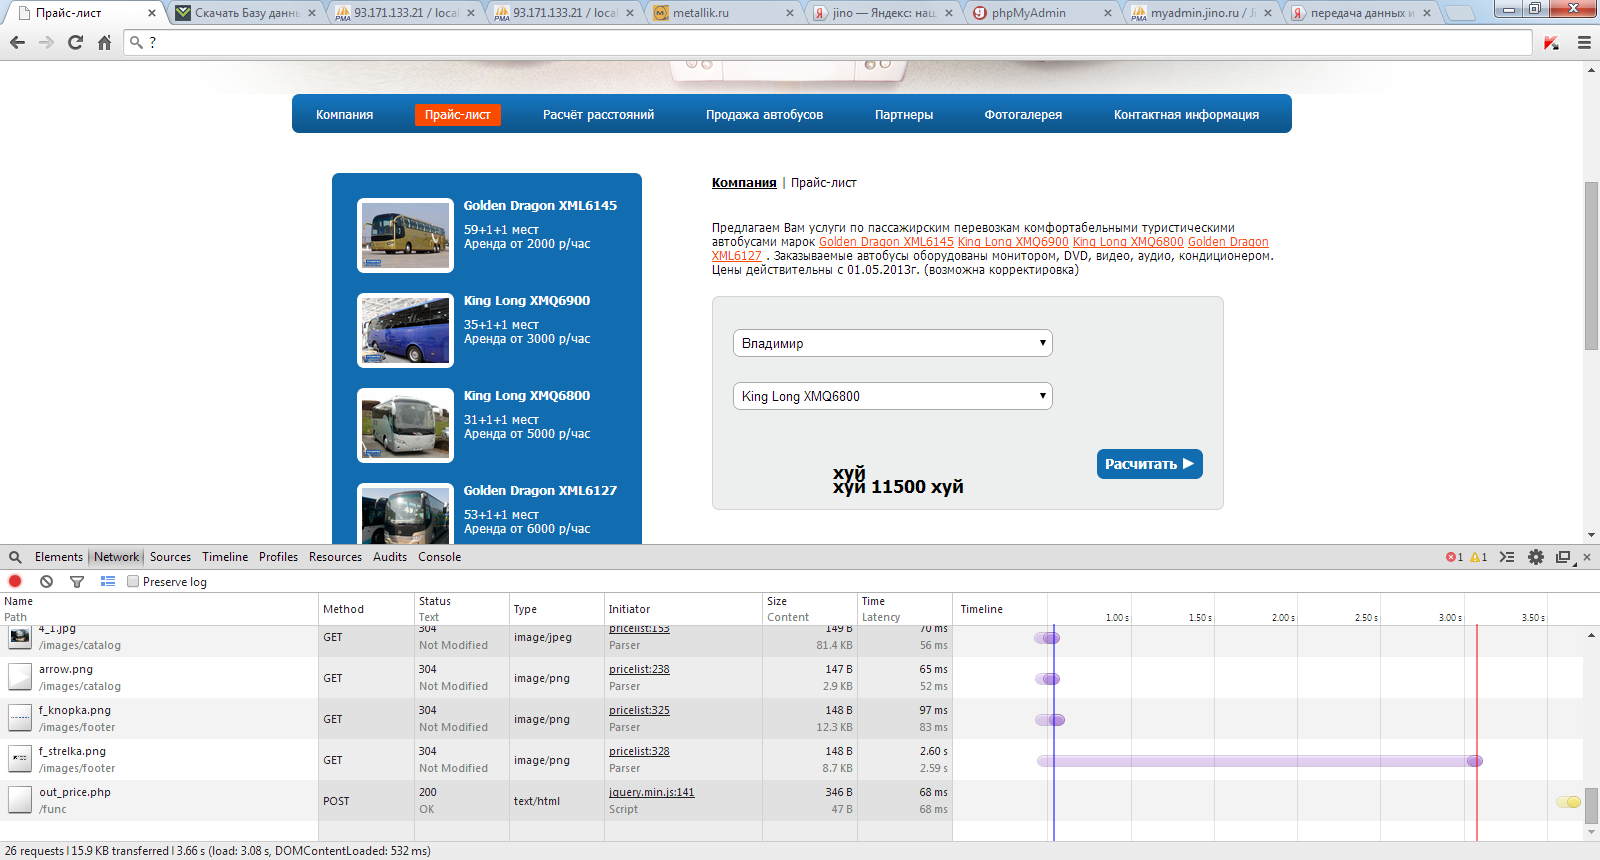Enable Preserve log checkbox
This screenshot has height=860, width=1600.
133,582
